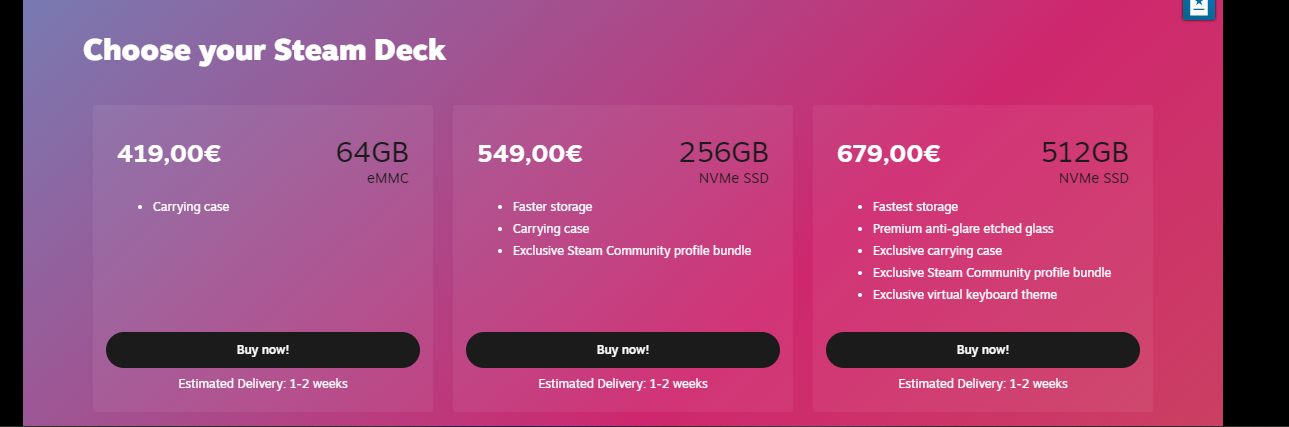1289x427 pixels.
Task: Click 'Carrying case' in the 64GB card
Action: (x=191, y=207)
